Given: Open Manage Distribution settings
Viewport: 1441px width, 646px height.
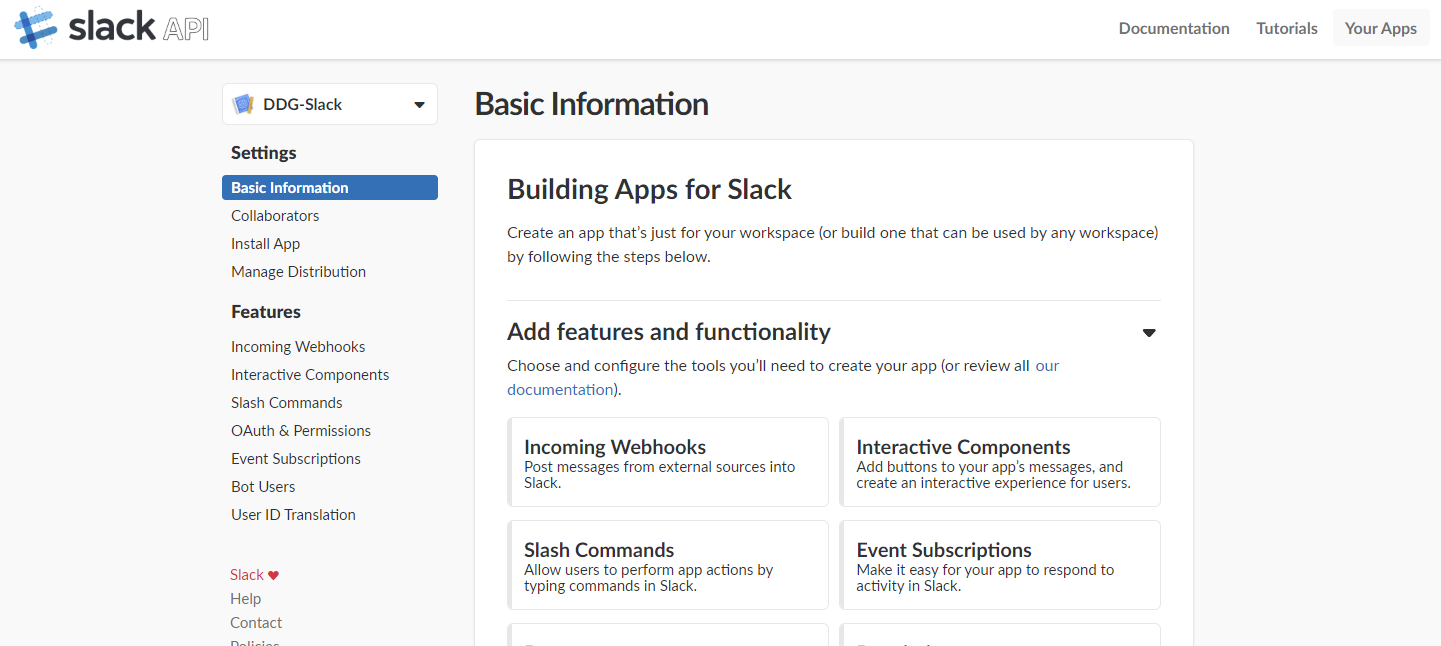Looking at the screenshot, I should click(298, 272).
